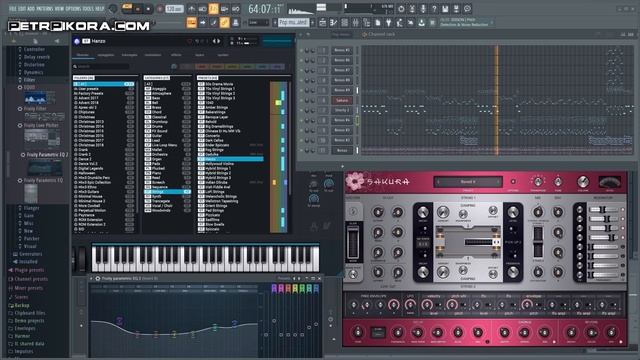Open the pattern selector dropdown
Viewport: 640px width, 360px height.
[294, 23]
